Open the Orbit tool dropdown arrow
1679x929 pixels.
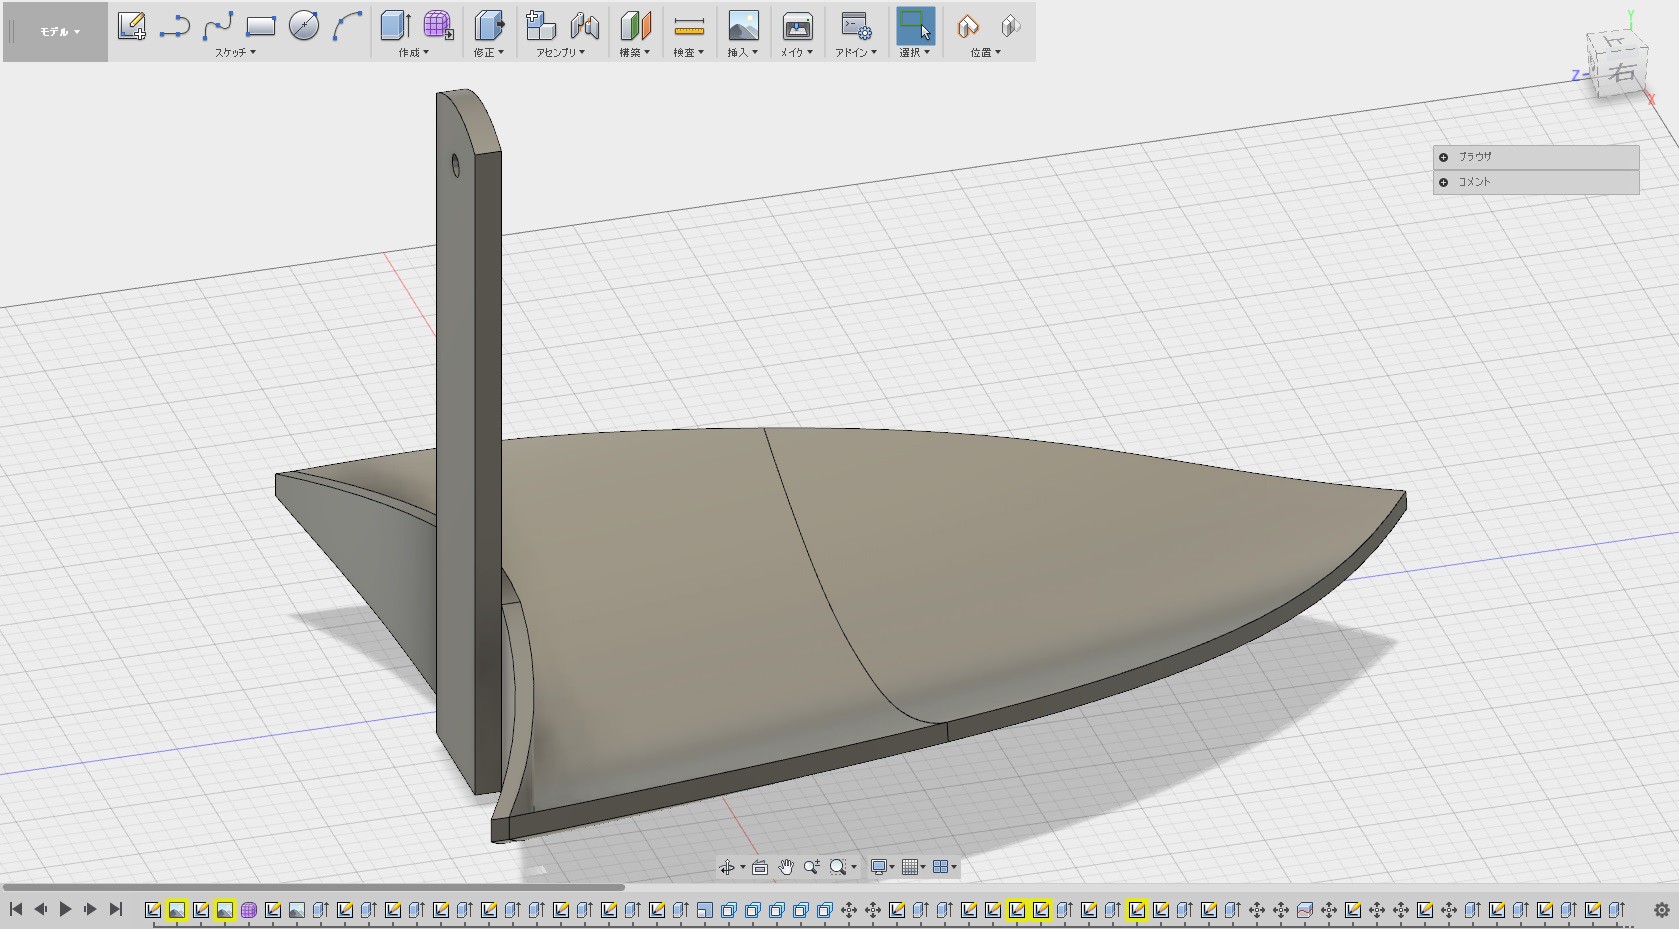[x=742, y=868]
